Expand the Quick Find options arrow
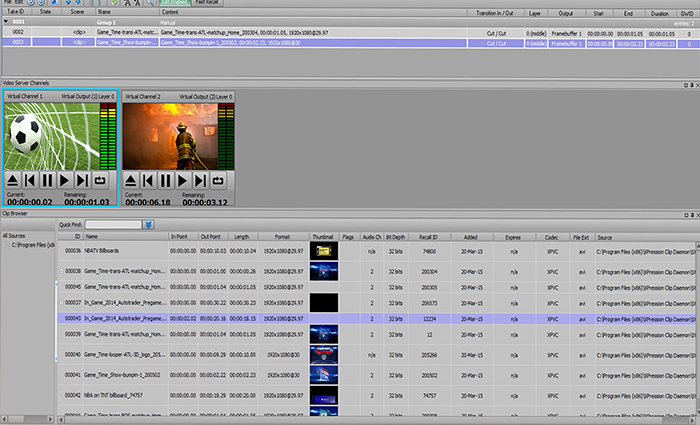The width and height of the screenshot is (700, 425). 148,225
